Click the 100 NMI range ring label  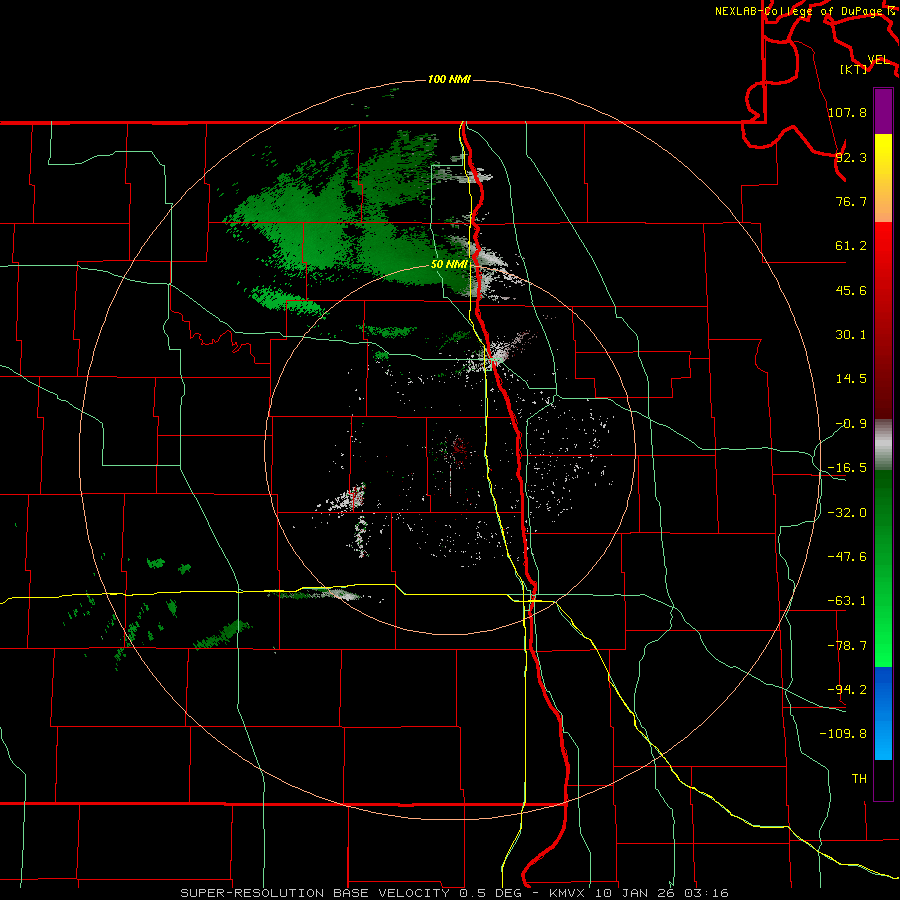[449, 79]
